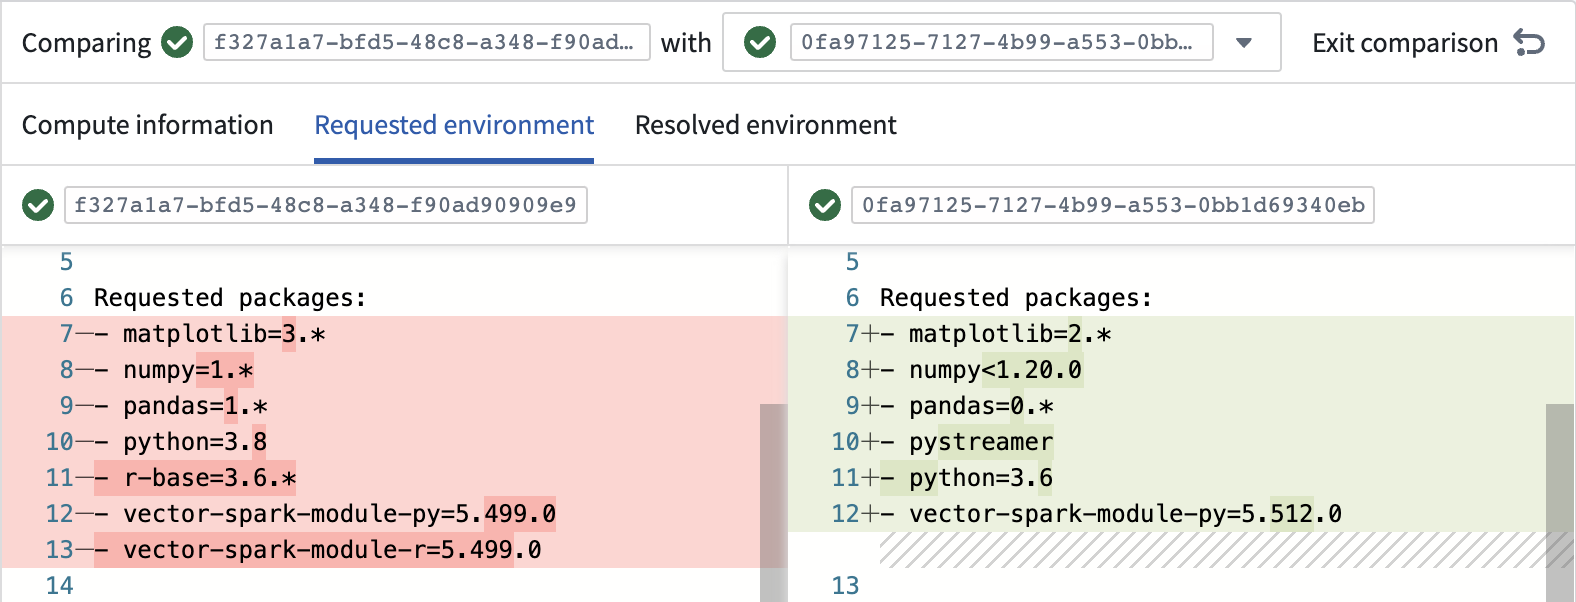This screenshot has height=602, width=1576.
Task: Click Requested packages heading in right pane
Action: 1016,298
